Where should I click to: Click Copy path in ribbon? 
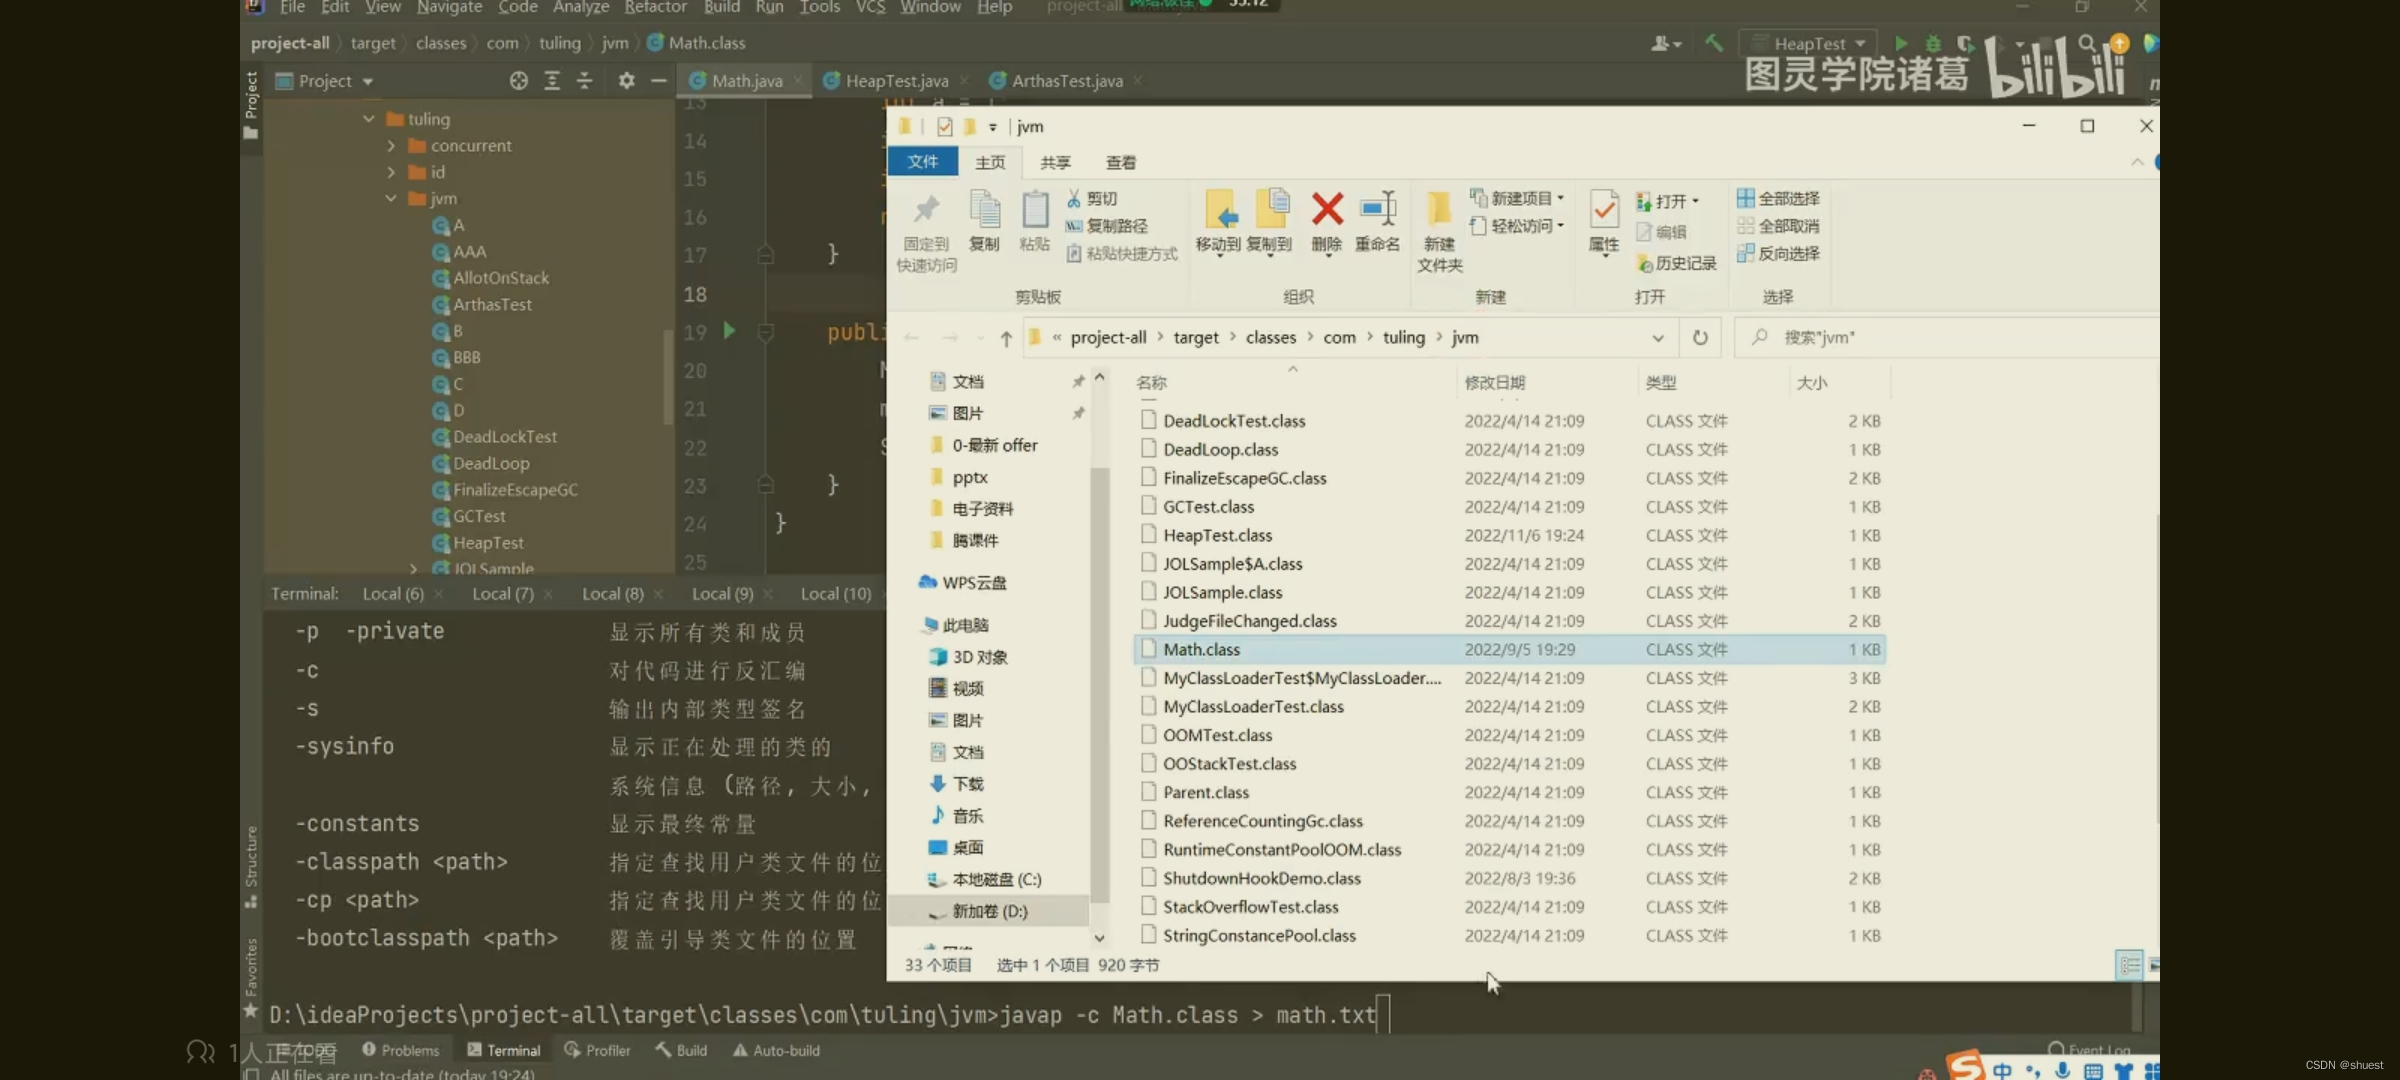click(1106, 226)
